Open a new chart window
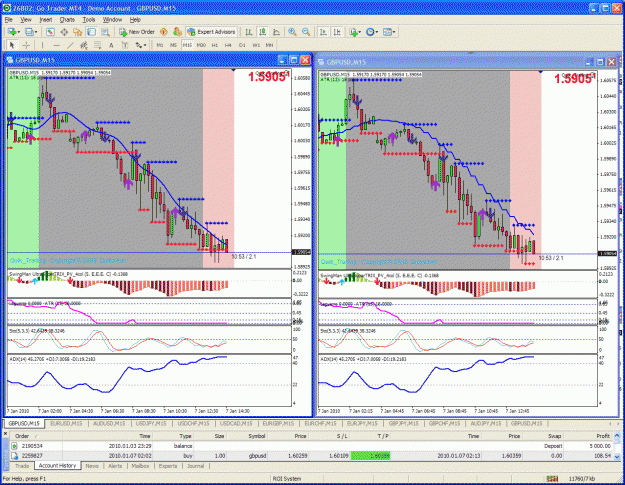The height and width of the screenshot is (485, 625). pos(12,32)
